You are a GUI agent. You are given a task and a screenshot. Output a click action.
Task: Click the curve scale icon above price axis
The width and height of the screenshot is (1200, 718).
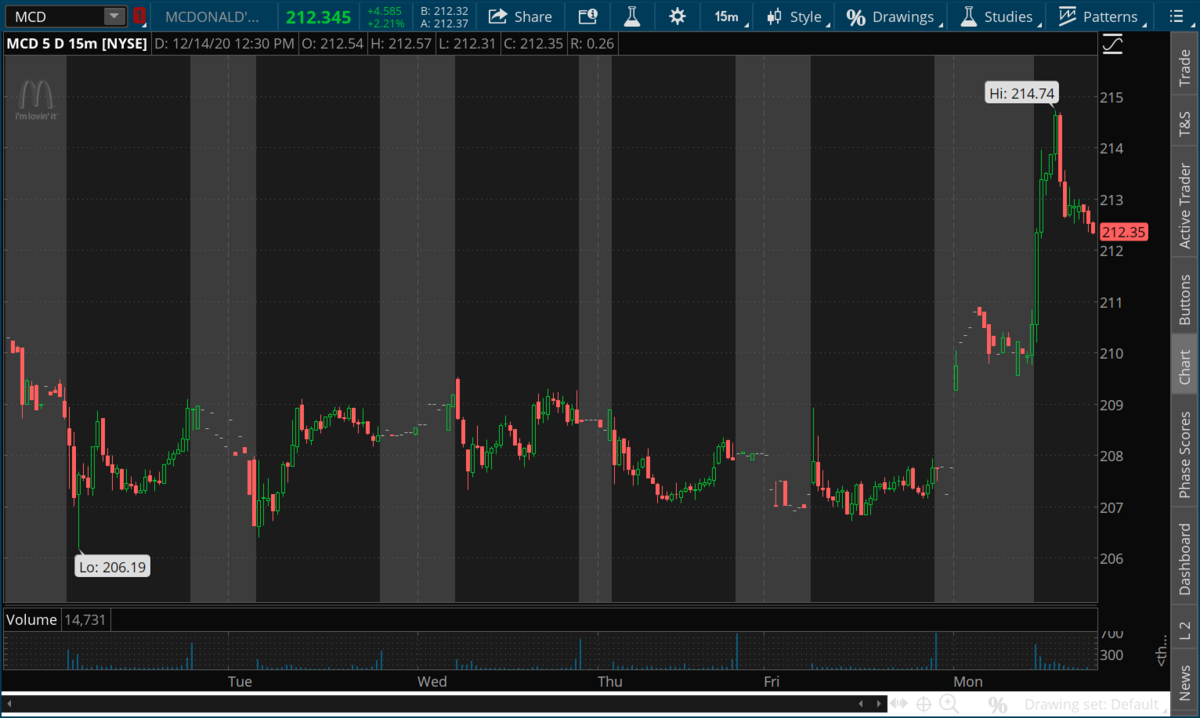pos(1113,44)
